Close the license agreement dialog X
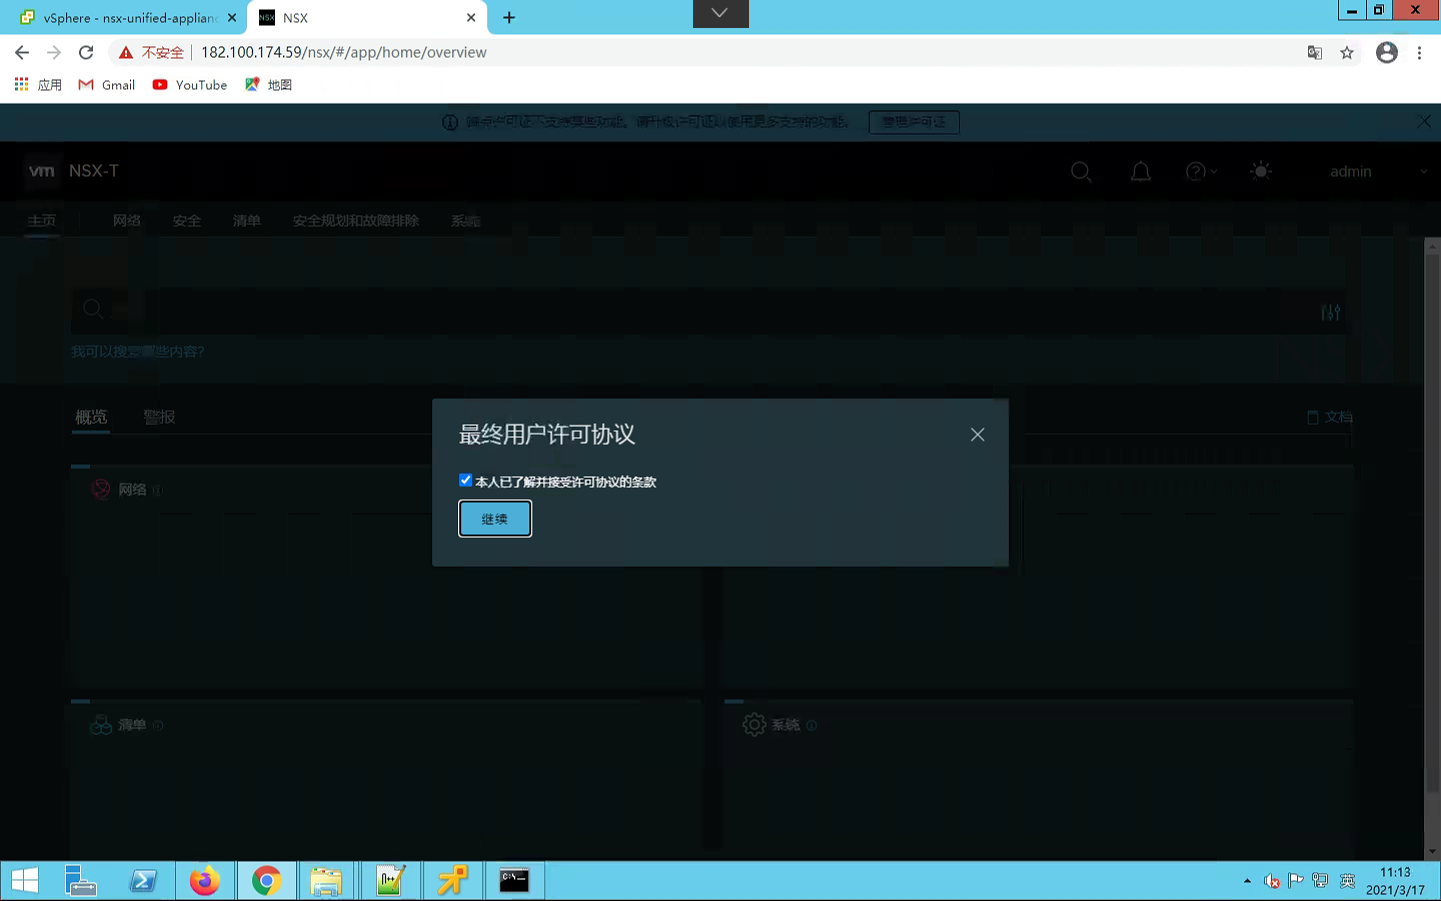 point(977,435)
